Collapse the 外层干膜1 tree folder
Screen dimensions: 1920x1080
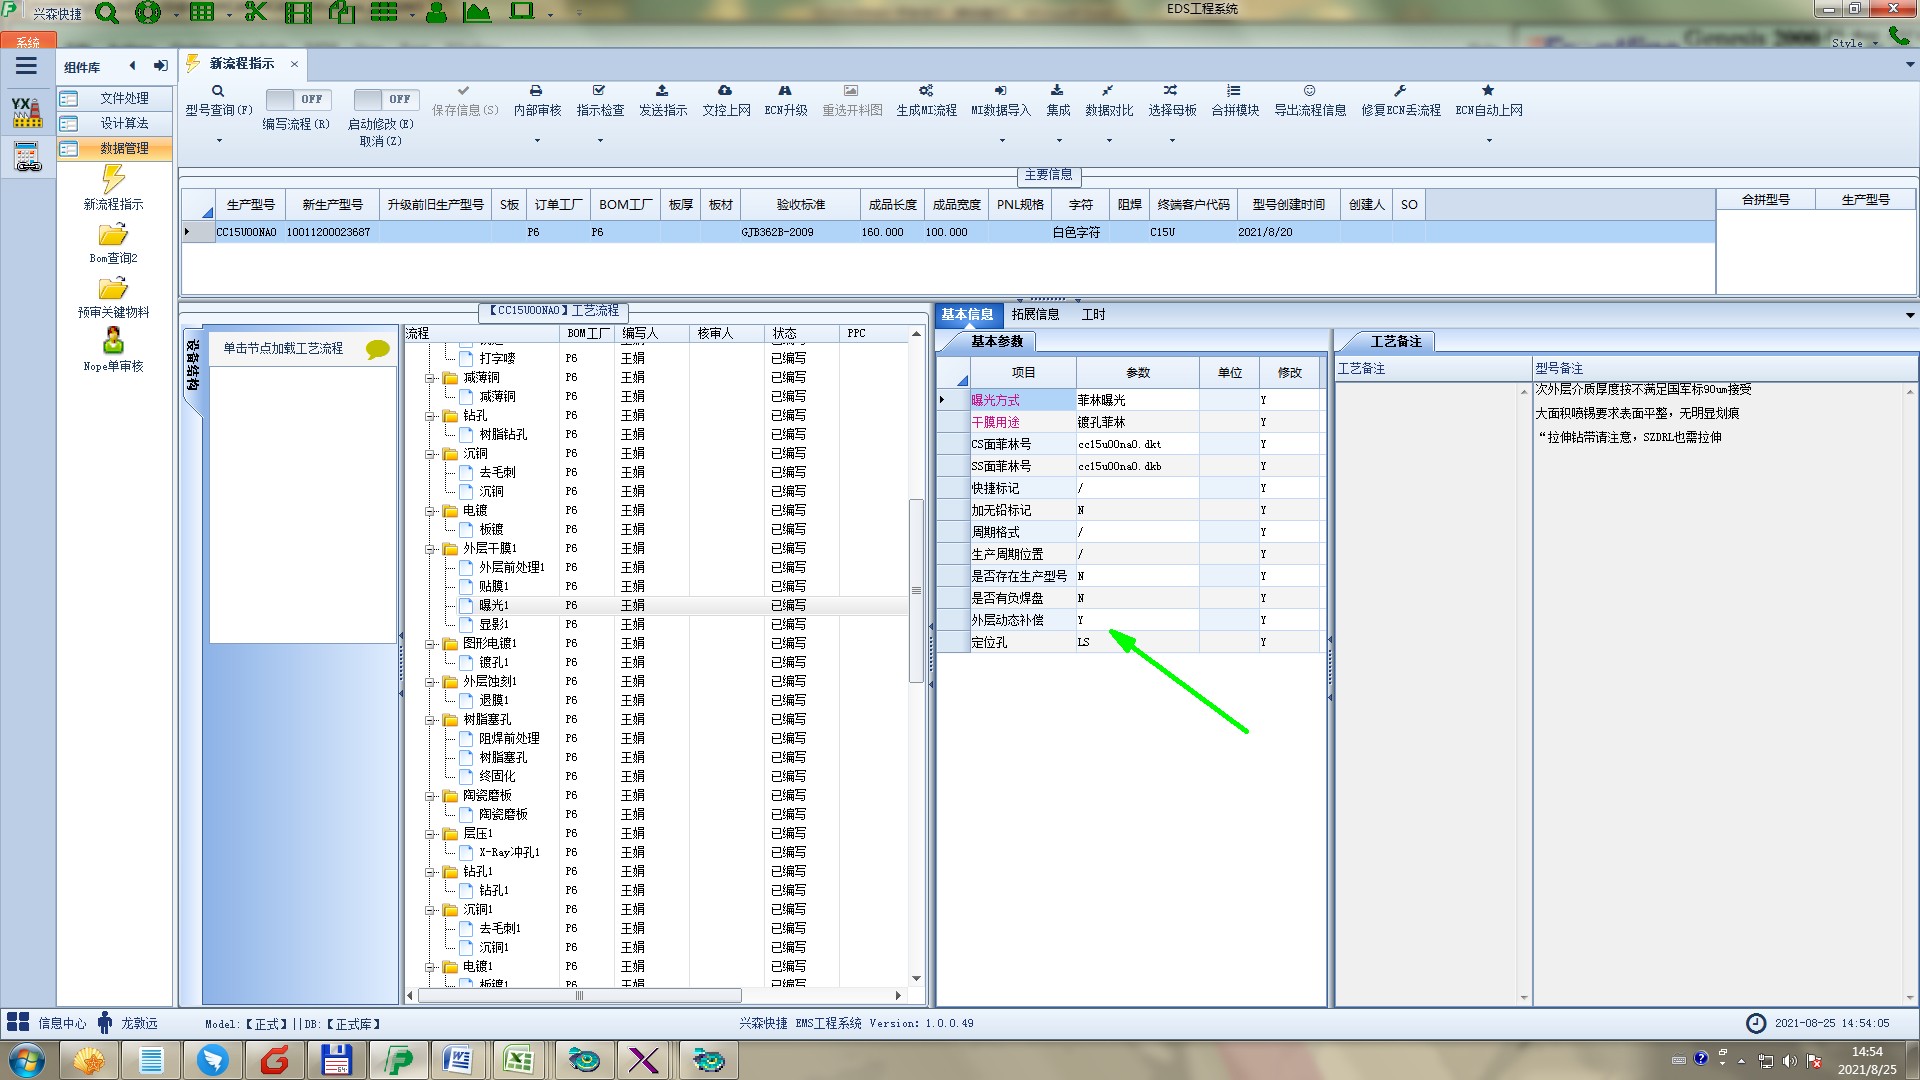point(430,549)
